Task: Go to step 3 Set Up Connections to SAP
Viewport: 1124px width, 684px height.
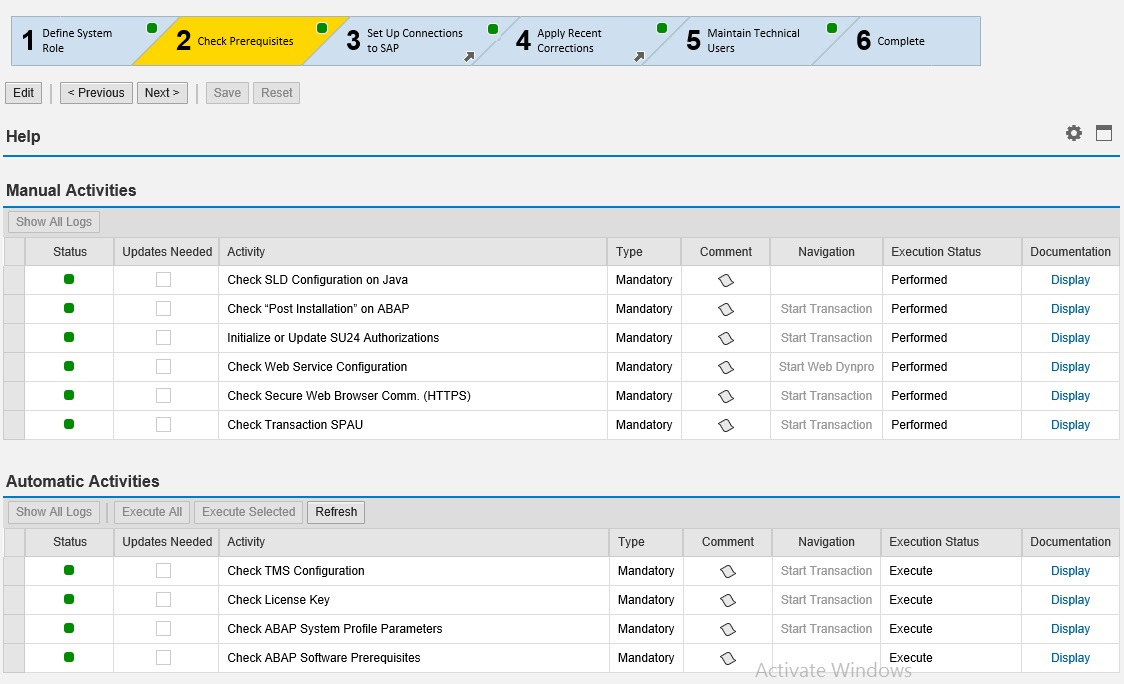Action: coord(410,41)
